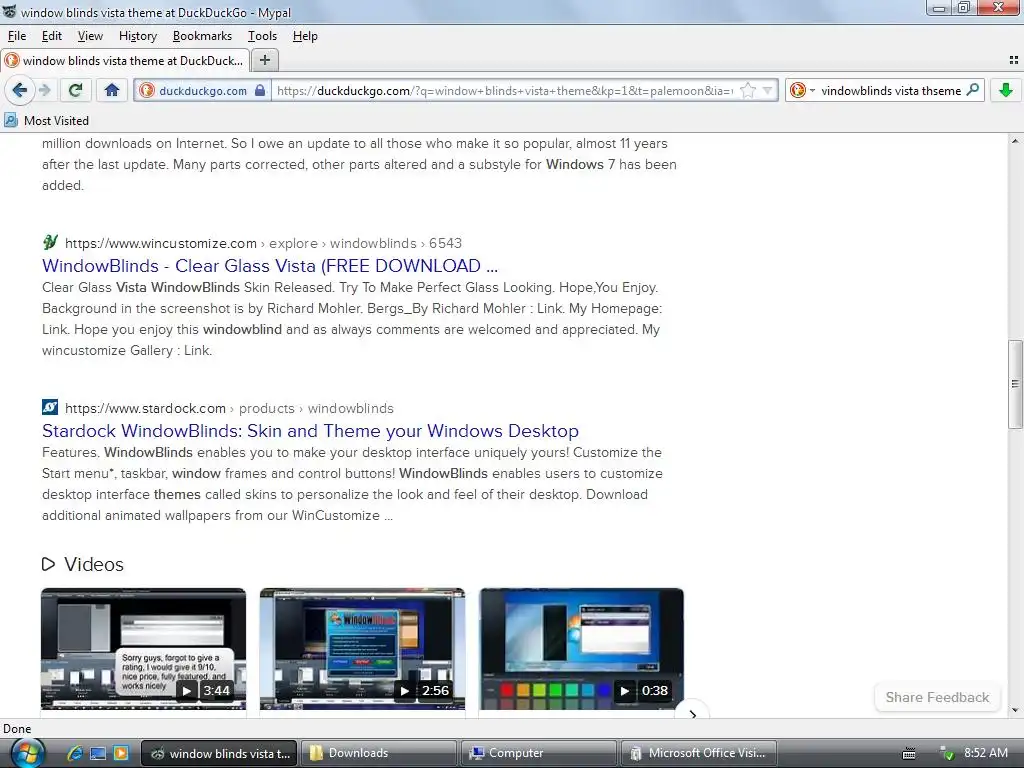Bookmark this page with the star icon
This screenshot has width=1024, height=768.
748,90
